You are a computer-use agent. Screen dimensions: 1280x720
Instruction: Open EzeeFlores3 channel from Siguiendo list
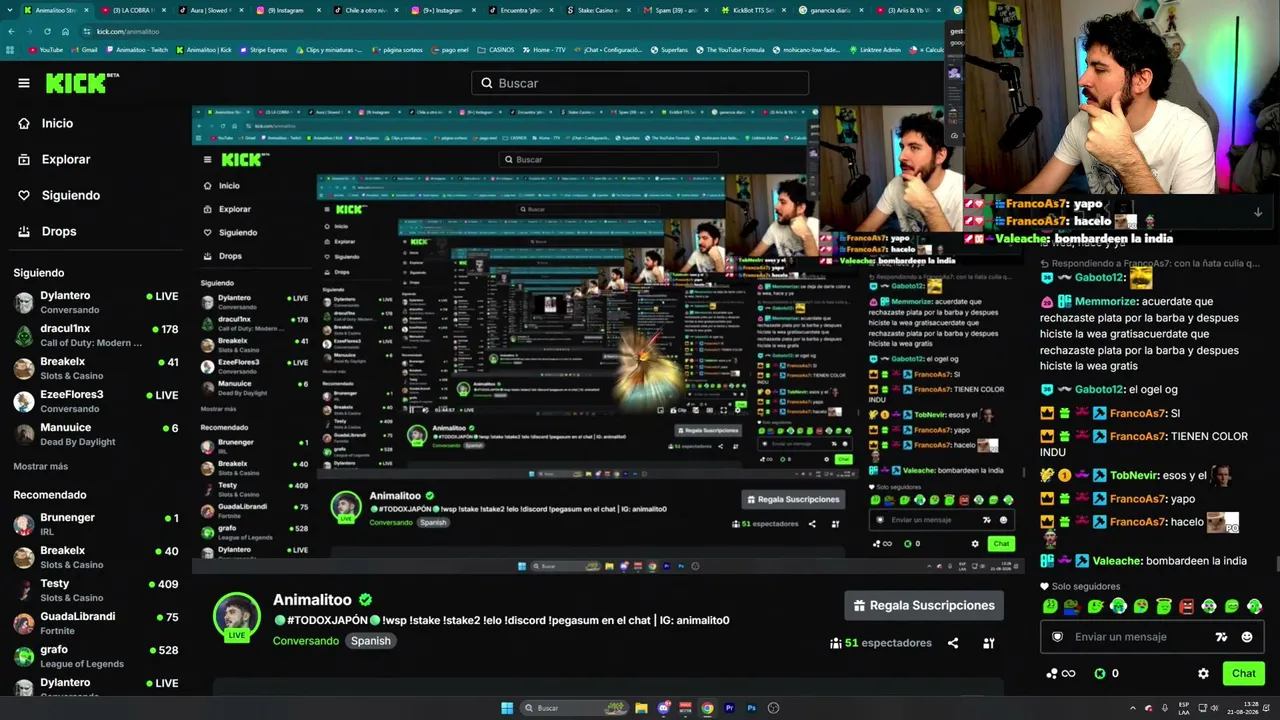[x=95, y=401]
